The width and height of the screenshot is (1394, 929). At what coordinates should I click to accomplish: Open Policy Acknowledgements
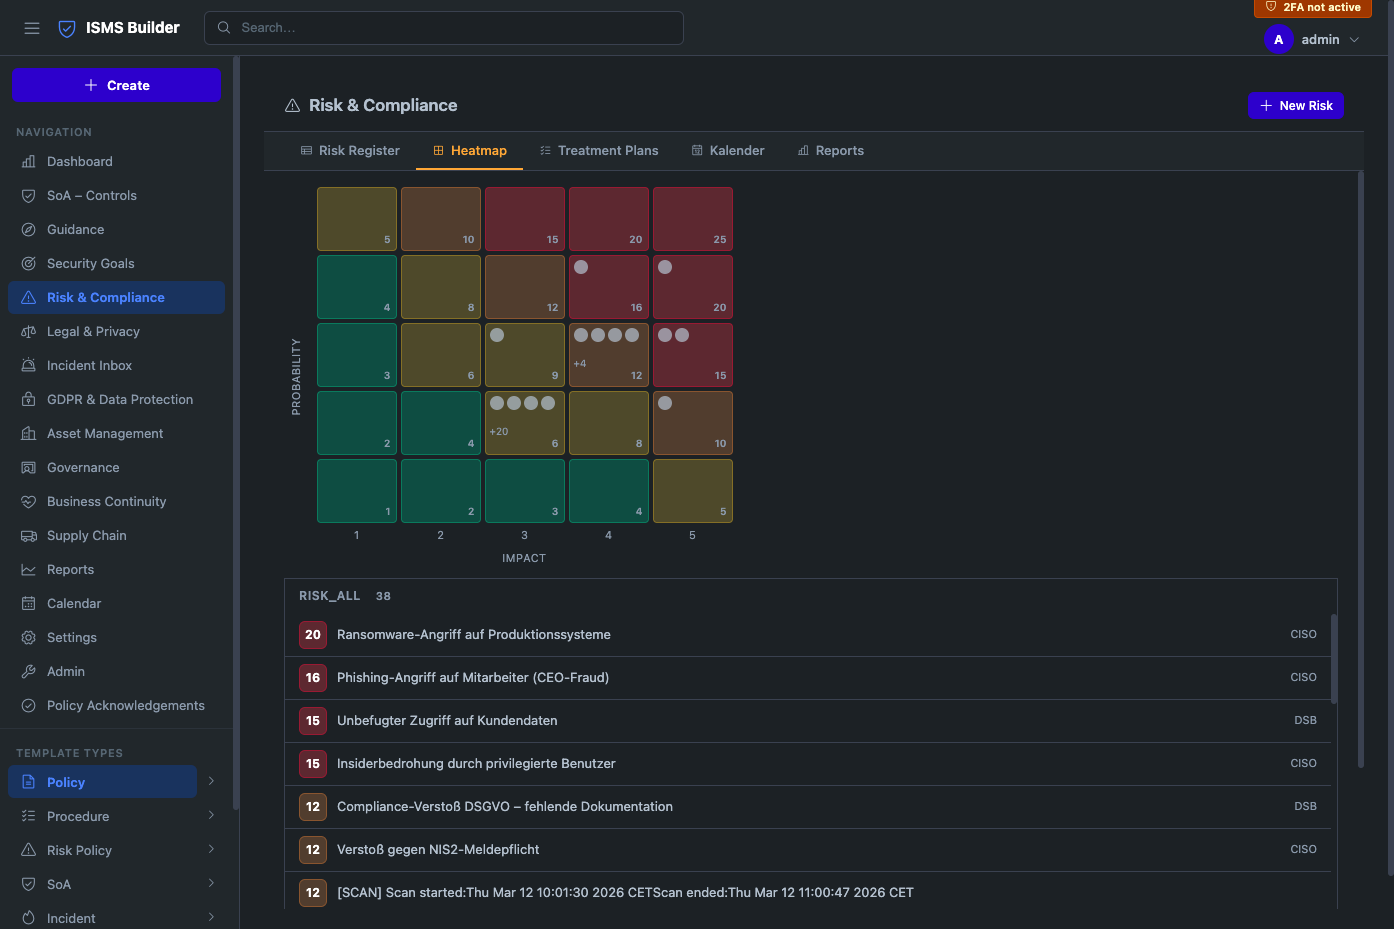click(x=116, y=705)
